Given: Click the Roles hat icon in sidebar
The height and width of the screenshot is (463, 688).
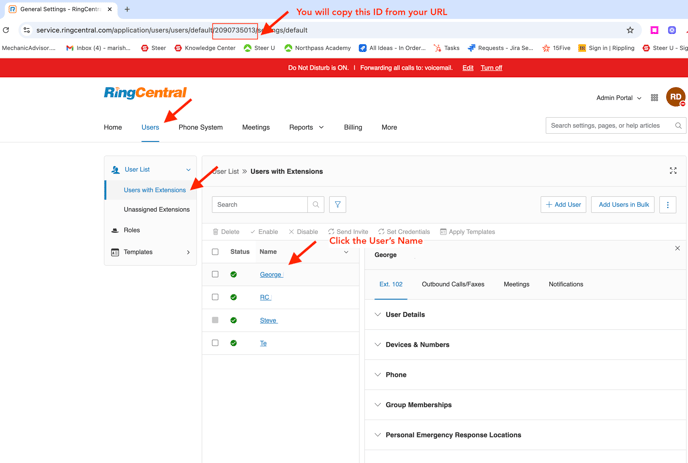Looking at the screenshot, I should tap(115, 230).
